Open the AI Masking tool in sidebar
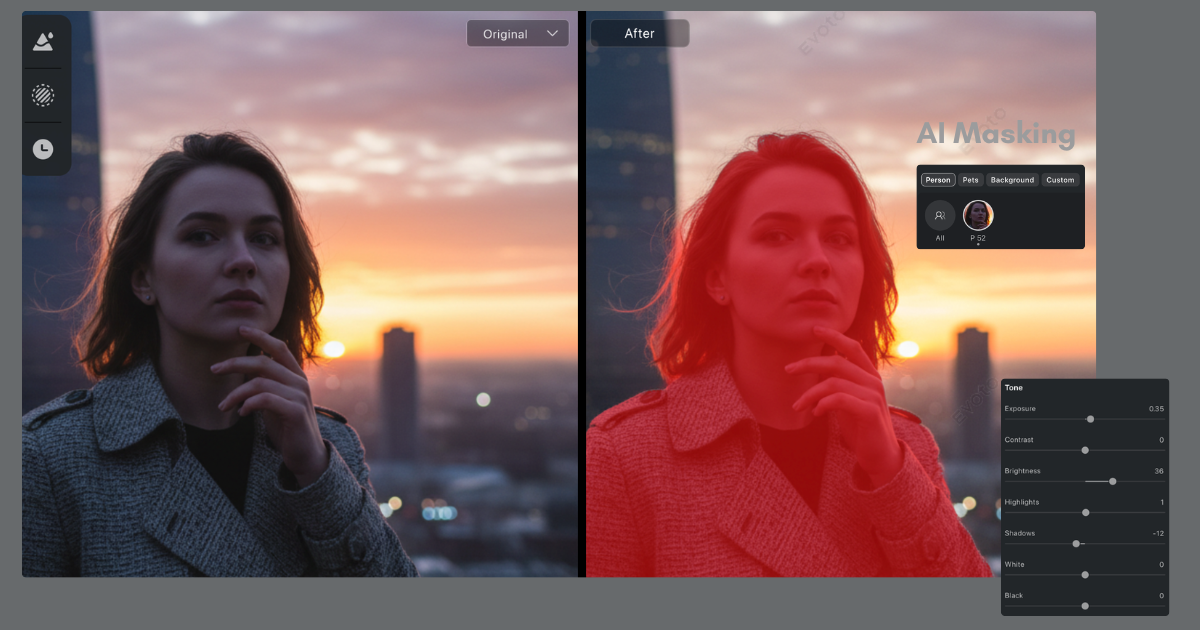This screenshot has width=1200, height=630. 44,96
